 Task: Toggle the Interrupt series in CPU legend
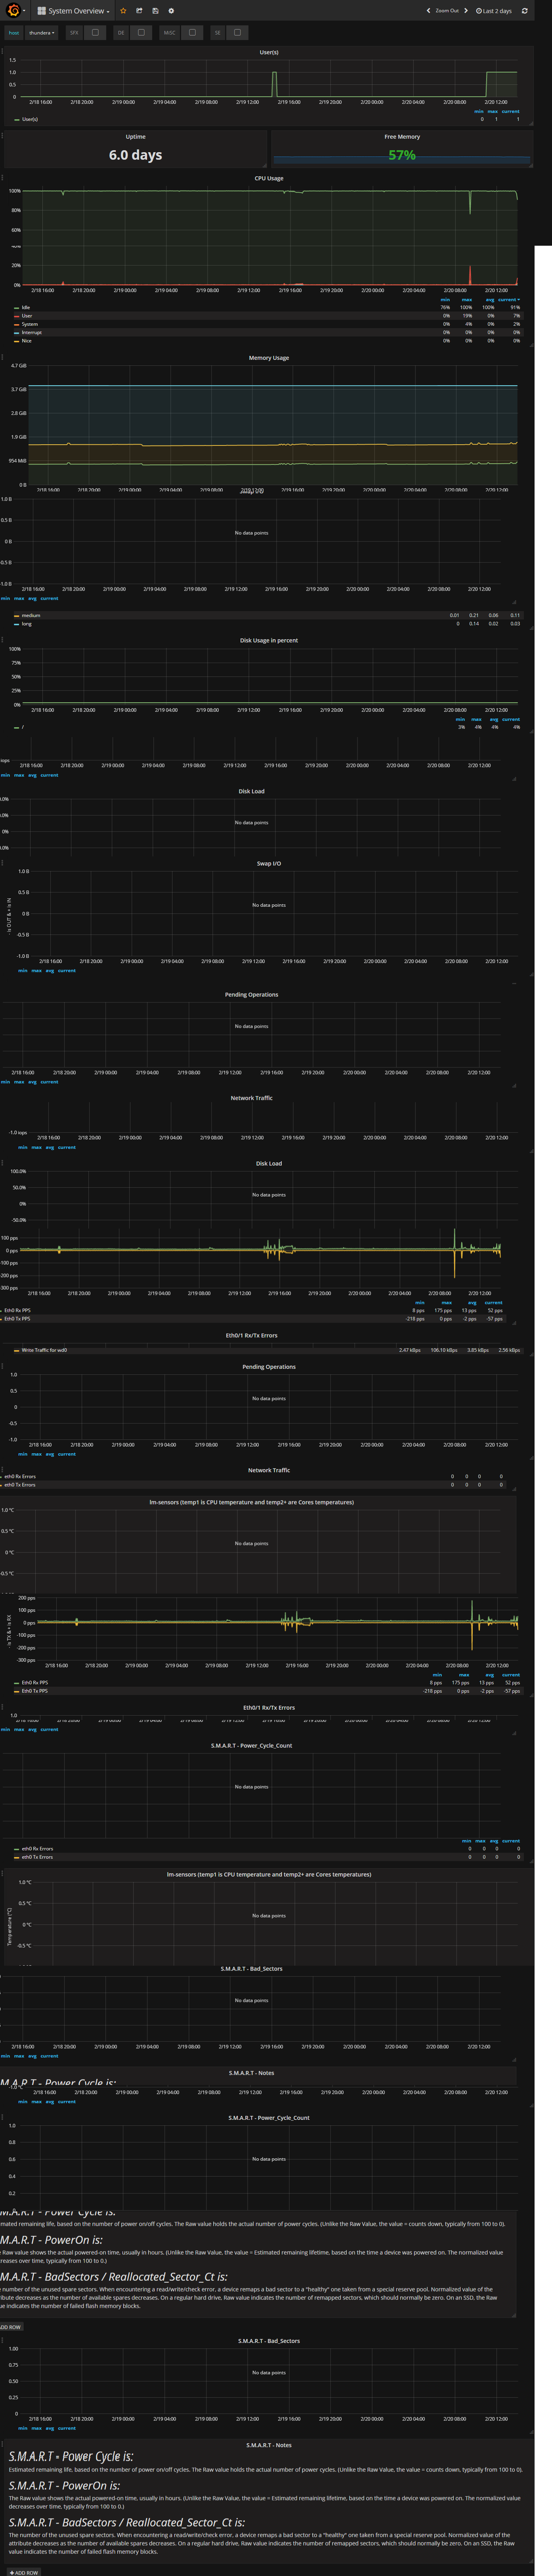click(x=32, y=332)
